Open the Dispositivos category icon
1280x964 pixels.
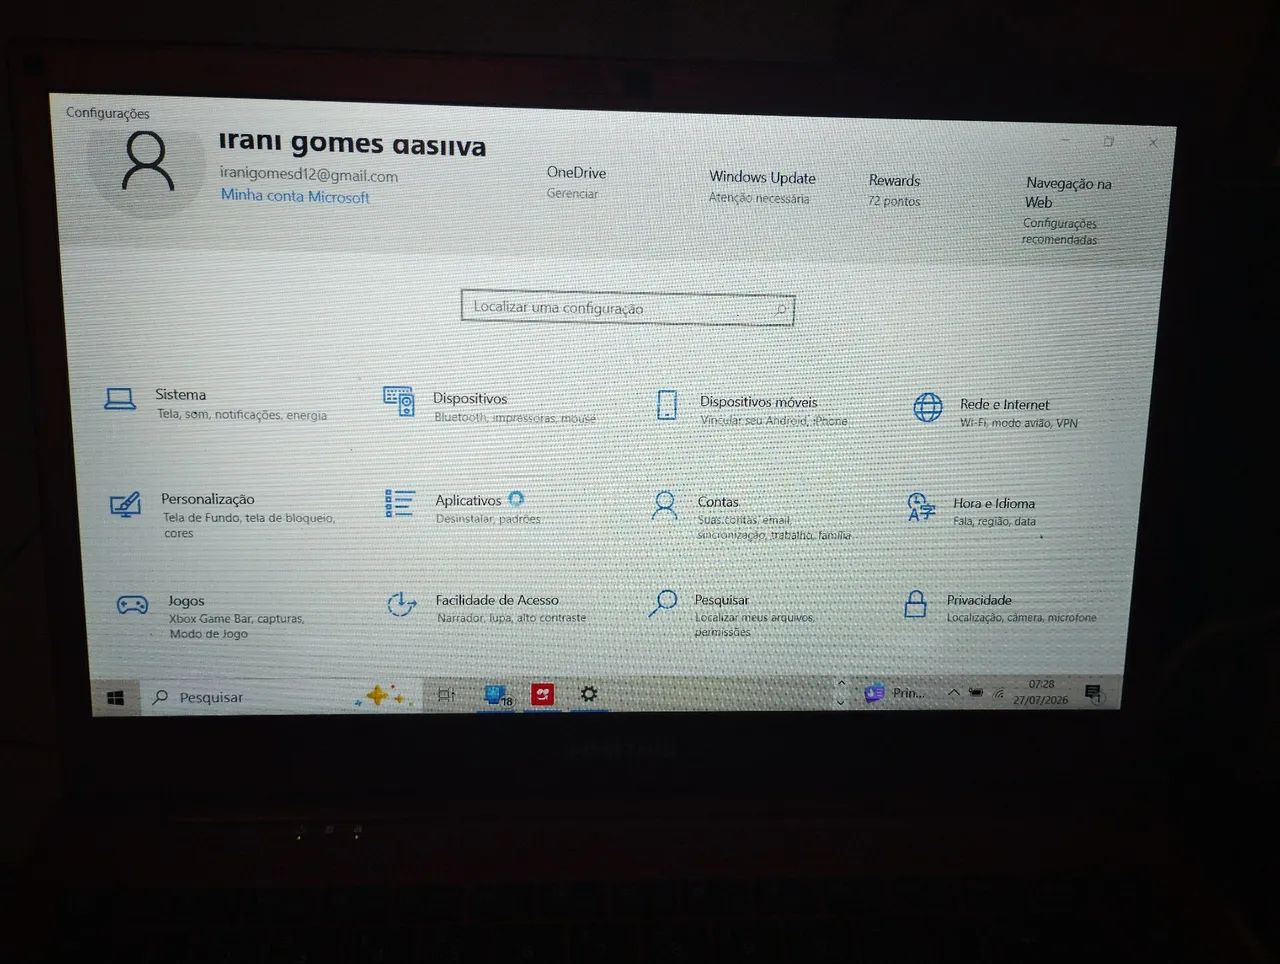tap(399, 401)
